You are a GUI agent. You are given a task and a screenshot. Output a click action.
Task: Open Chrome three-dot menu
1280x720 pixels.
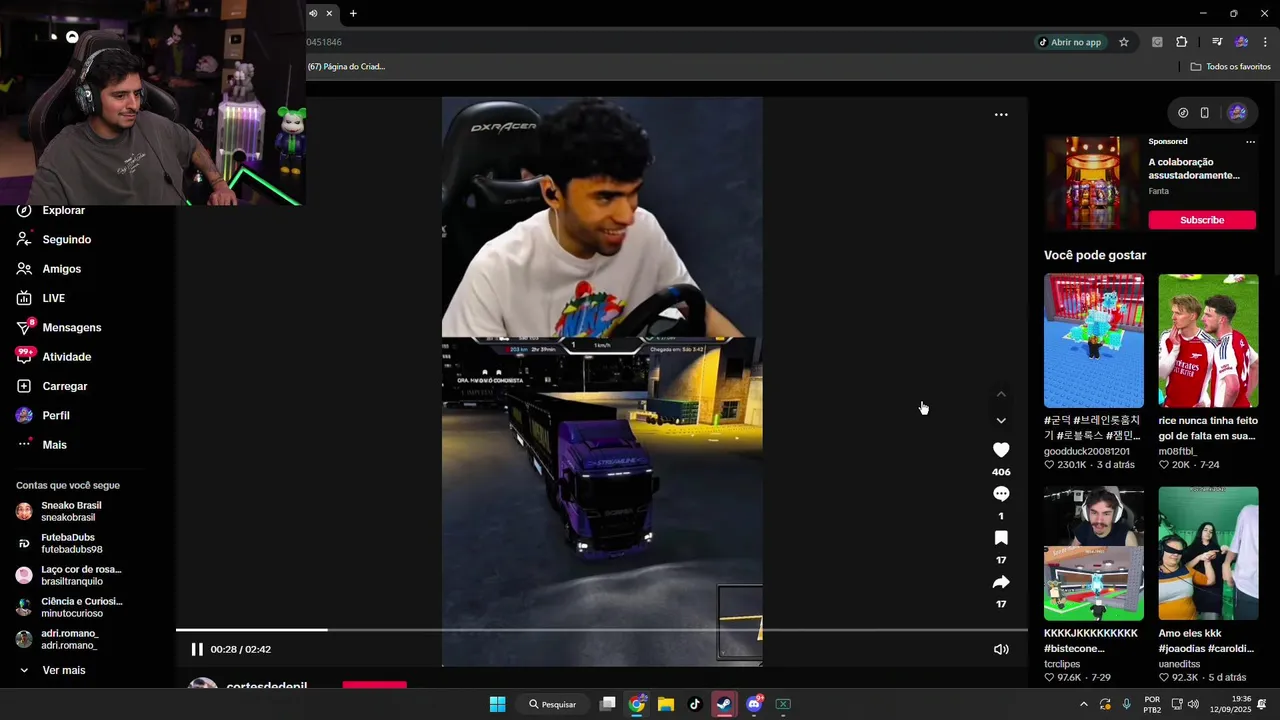coord(1265,42)
